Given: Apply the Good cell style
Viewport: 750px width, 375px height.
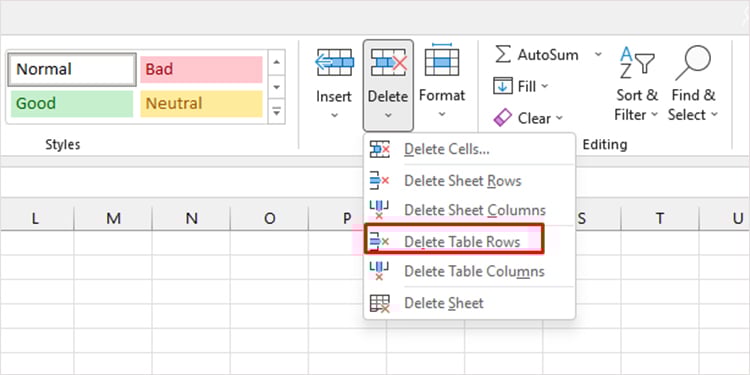Looking at the screenshot, I should [x=72, y=103].
